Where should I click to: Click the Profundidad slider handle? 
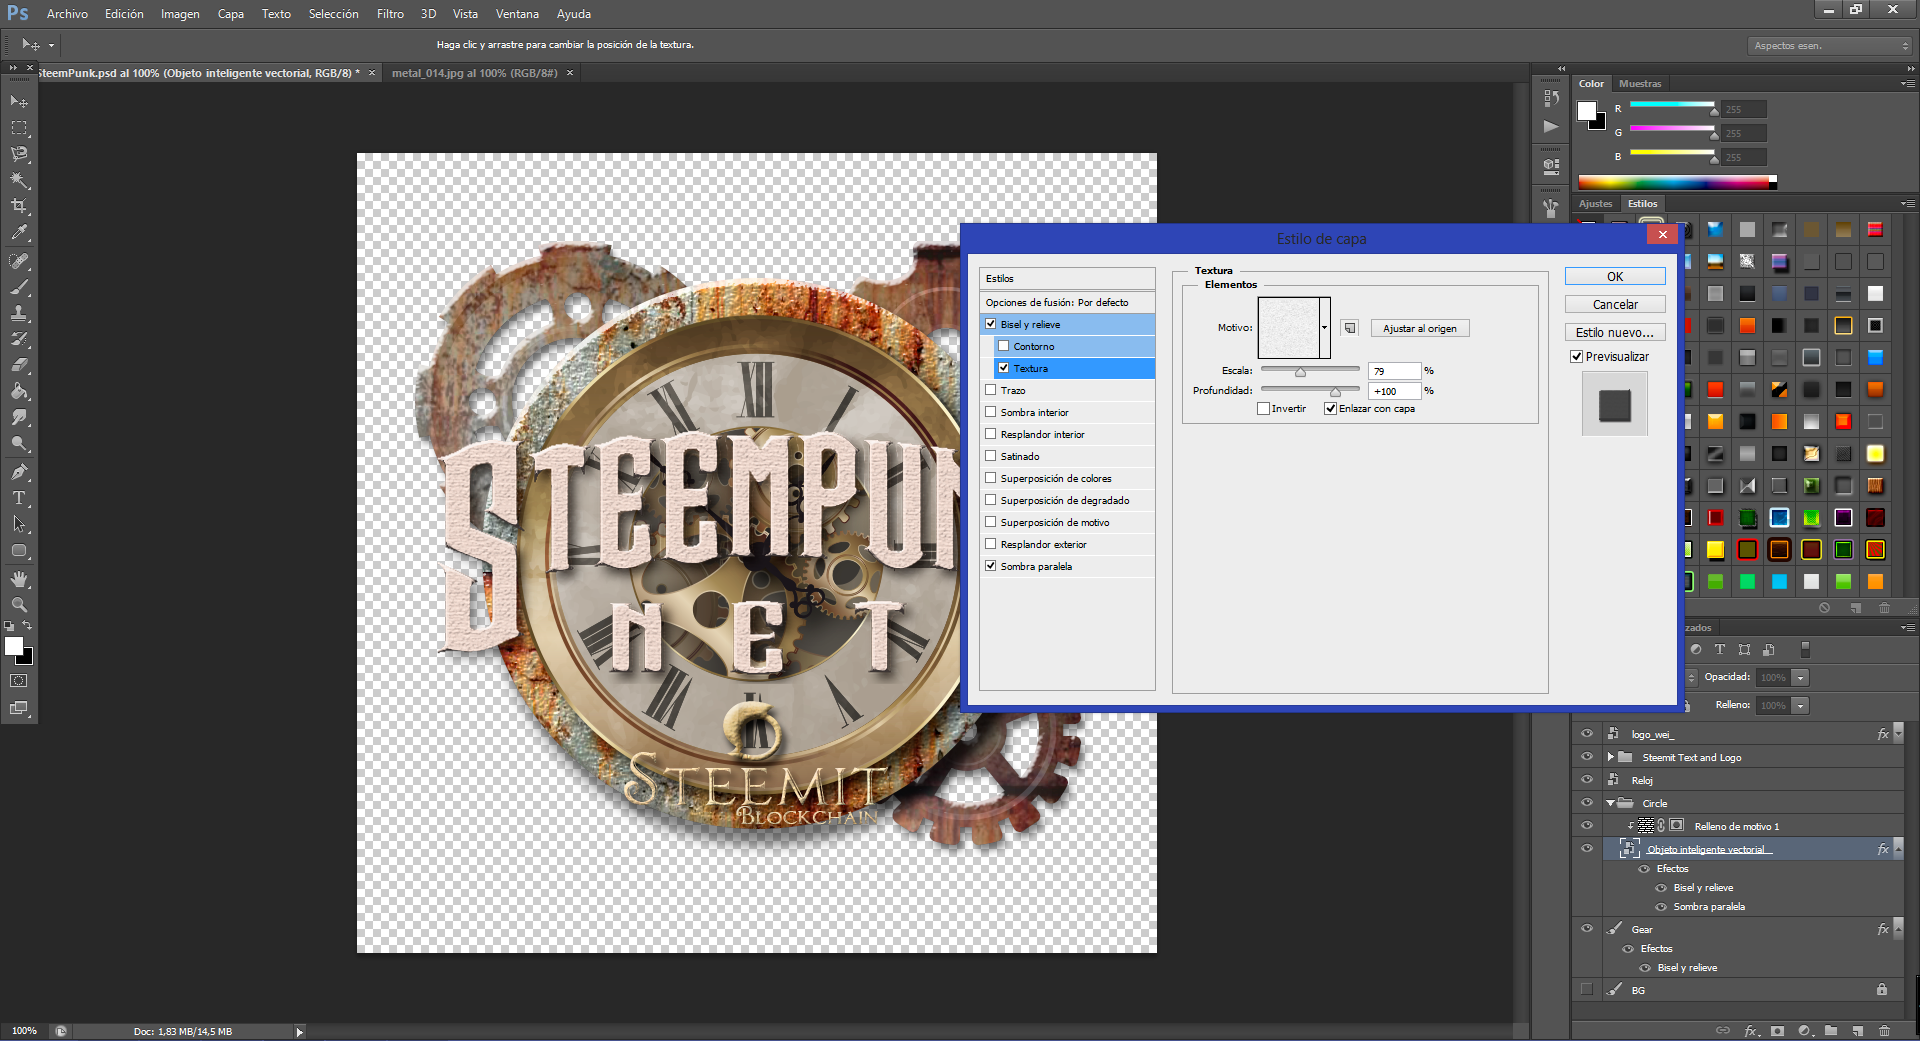tap(1335, 392)
